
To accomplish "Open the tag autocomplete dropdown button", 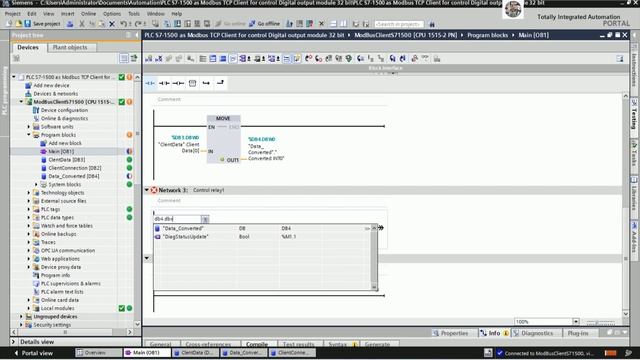I will coord(205,219).
